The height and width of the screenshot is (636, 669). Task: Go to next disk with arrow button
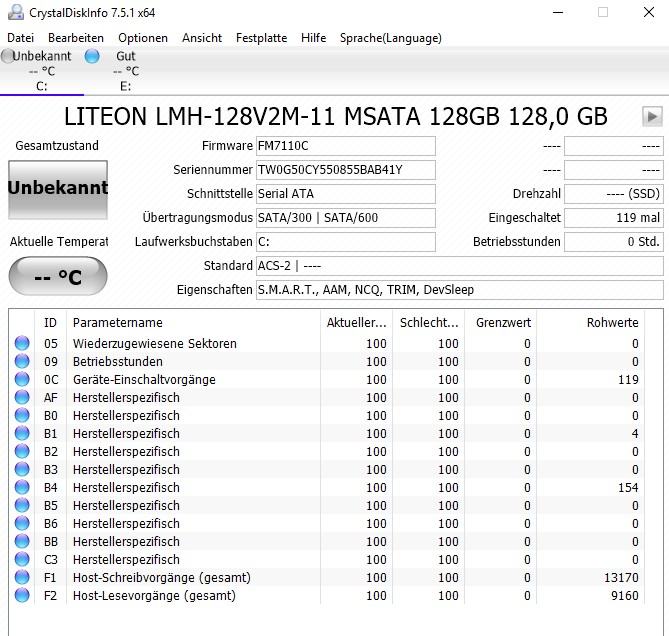point(652,116)
